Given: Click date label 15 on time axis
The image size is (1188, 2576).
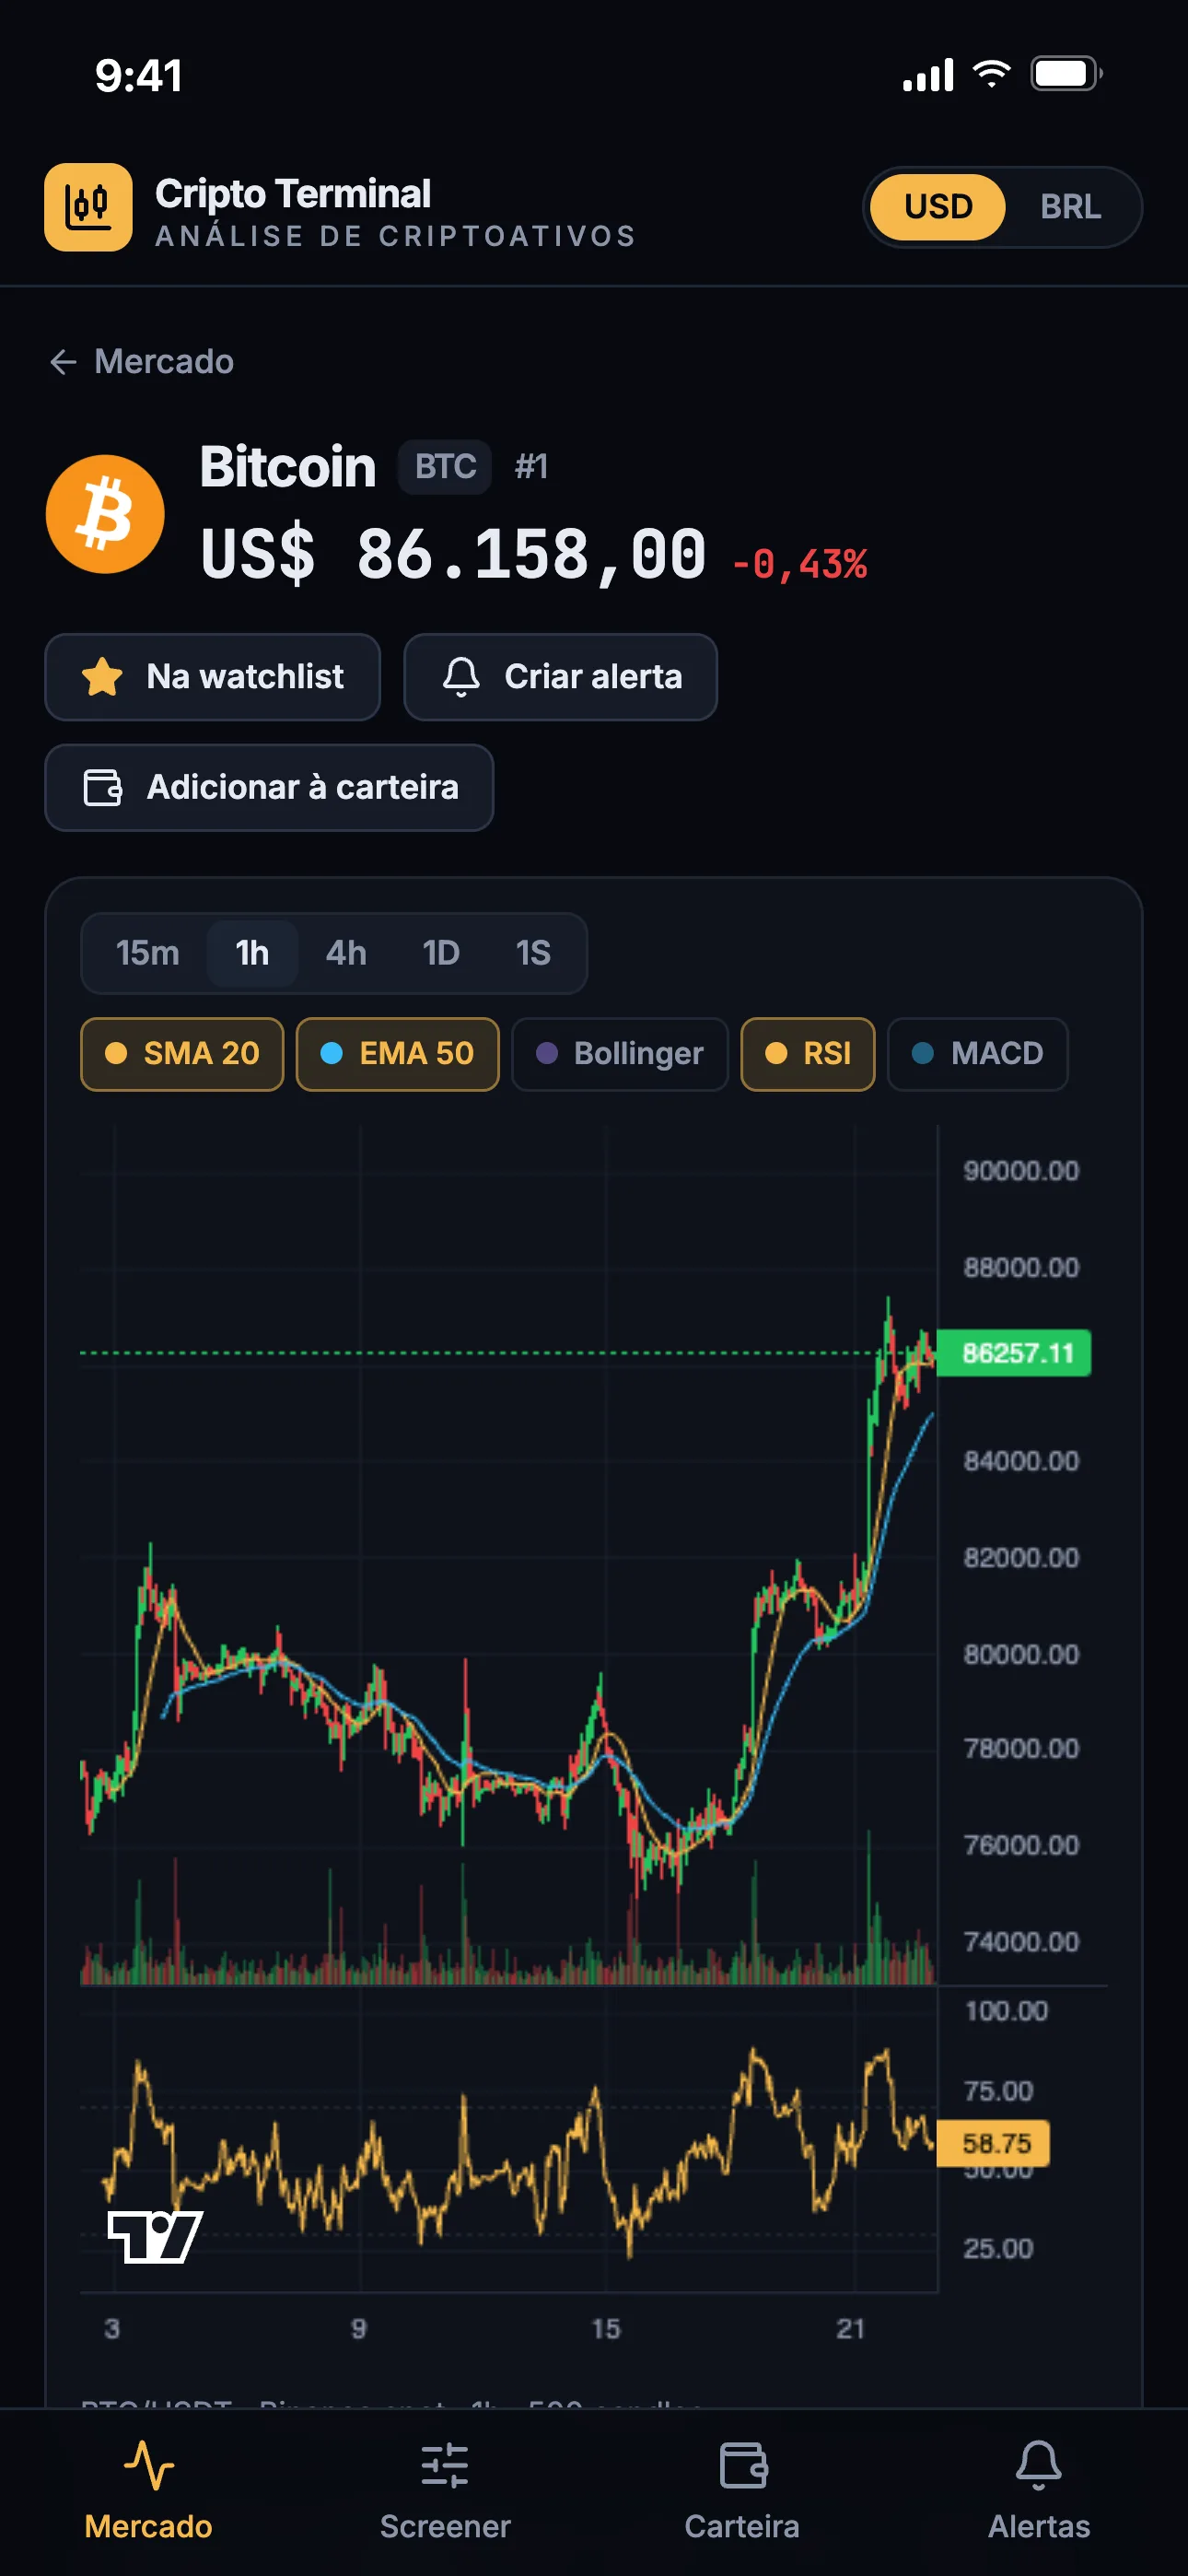Looking at the screenshot, I should click(606, 2329).
